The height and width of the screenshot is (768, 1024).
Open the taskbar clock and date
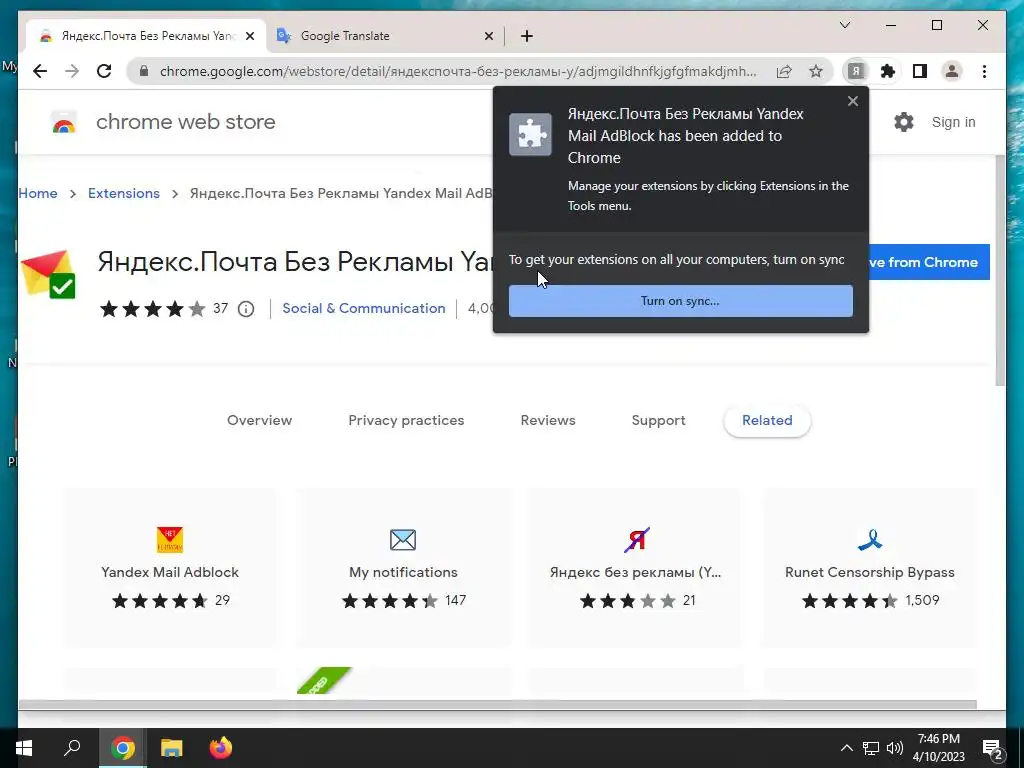point(938,748)
